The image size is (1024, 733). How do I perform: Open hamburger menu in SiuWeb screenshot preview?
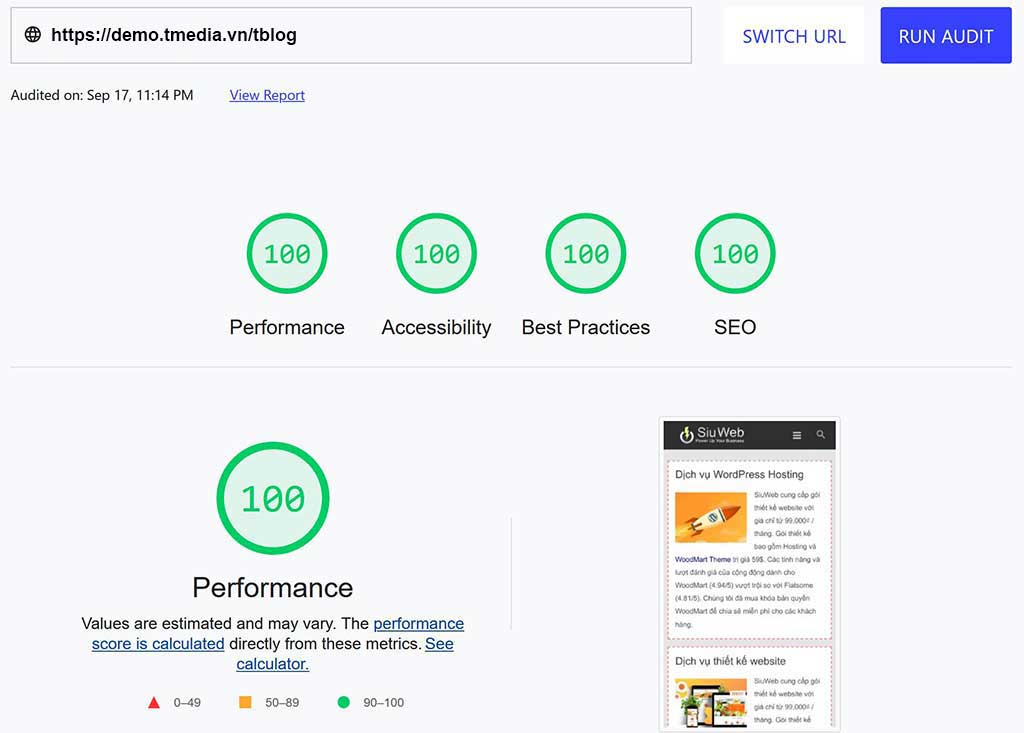click(797, 435)
